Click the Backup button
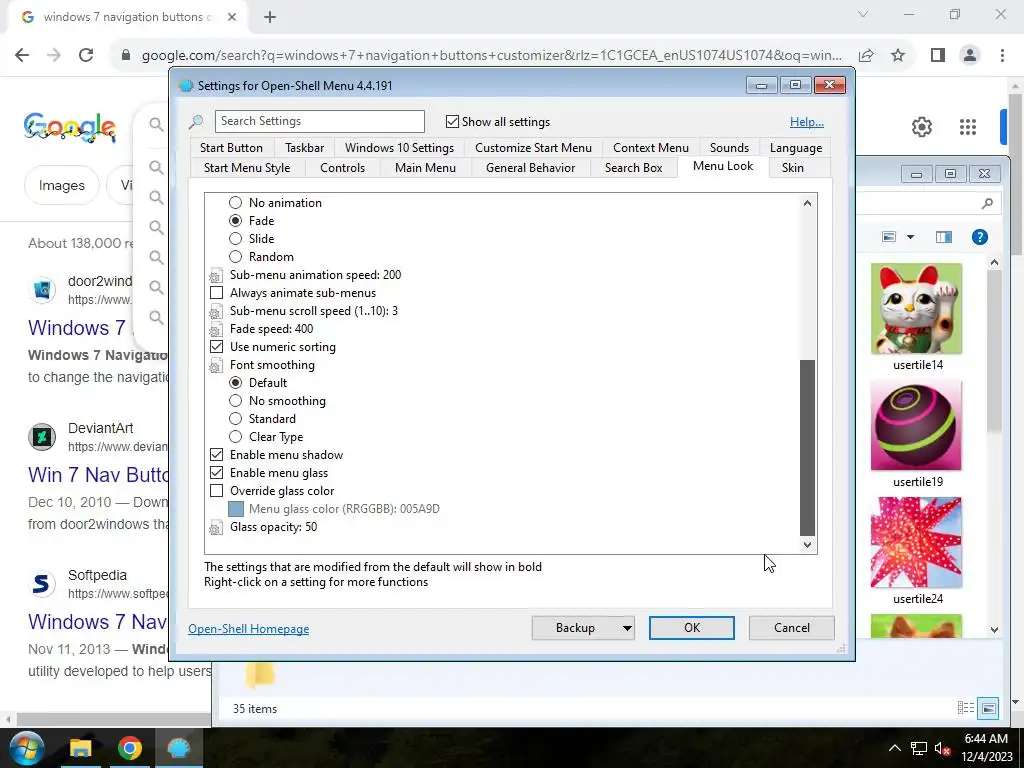Viewport: 1024px width, 768px height. (575, 628)
